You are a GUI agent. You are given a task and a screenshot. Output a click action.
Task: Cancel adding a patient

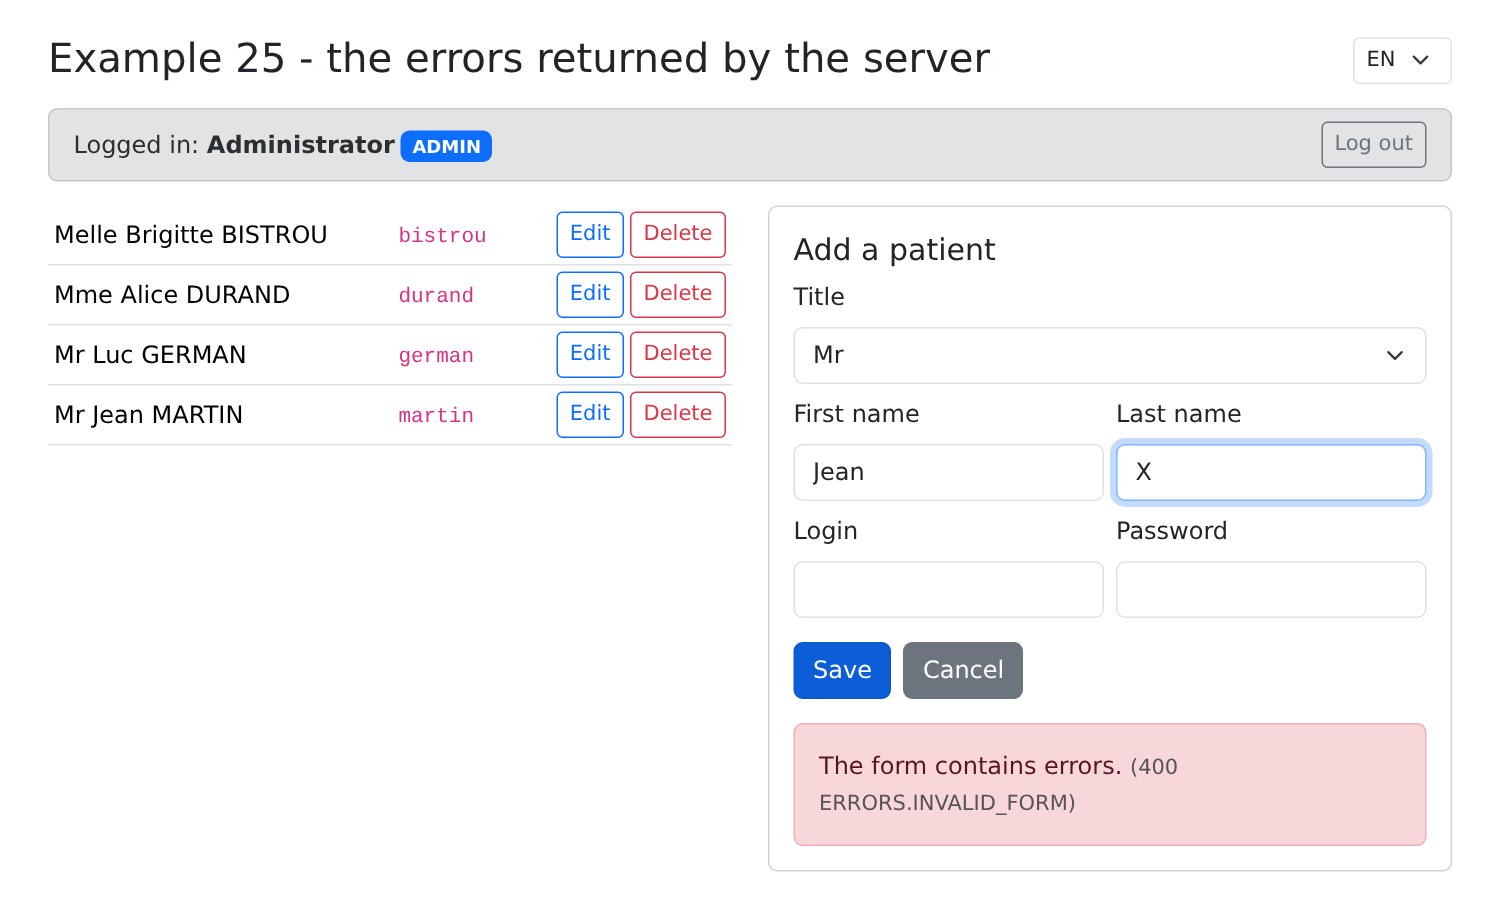(x=962, y=670)
